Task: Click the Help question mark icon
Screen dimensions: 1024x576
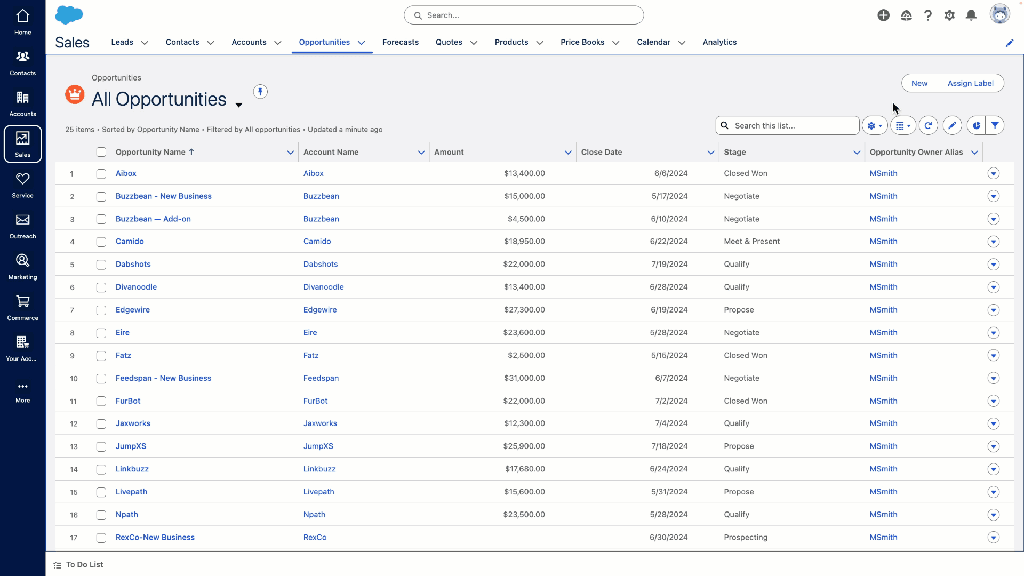Action: [927, 15]
